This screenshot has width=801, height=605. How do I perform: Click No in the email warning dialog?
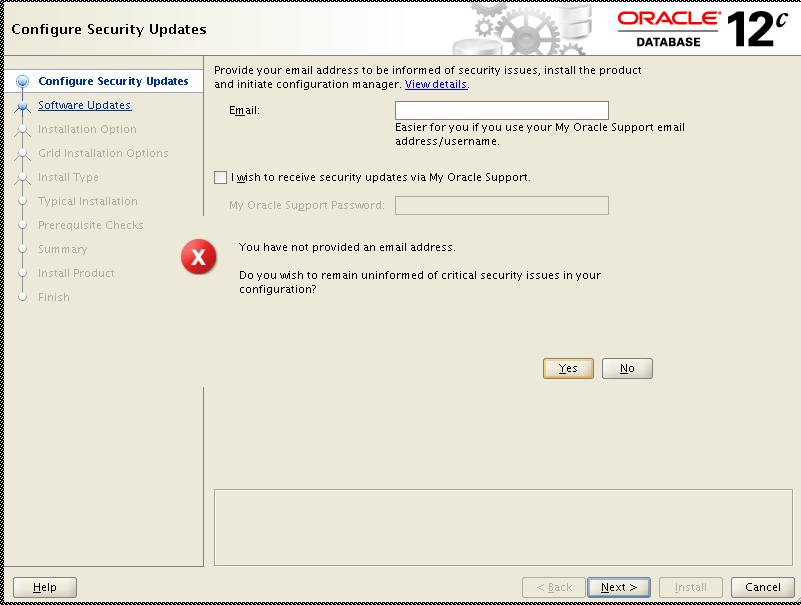point(627,368)
